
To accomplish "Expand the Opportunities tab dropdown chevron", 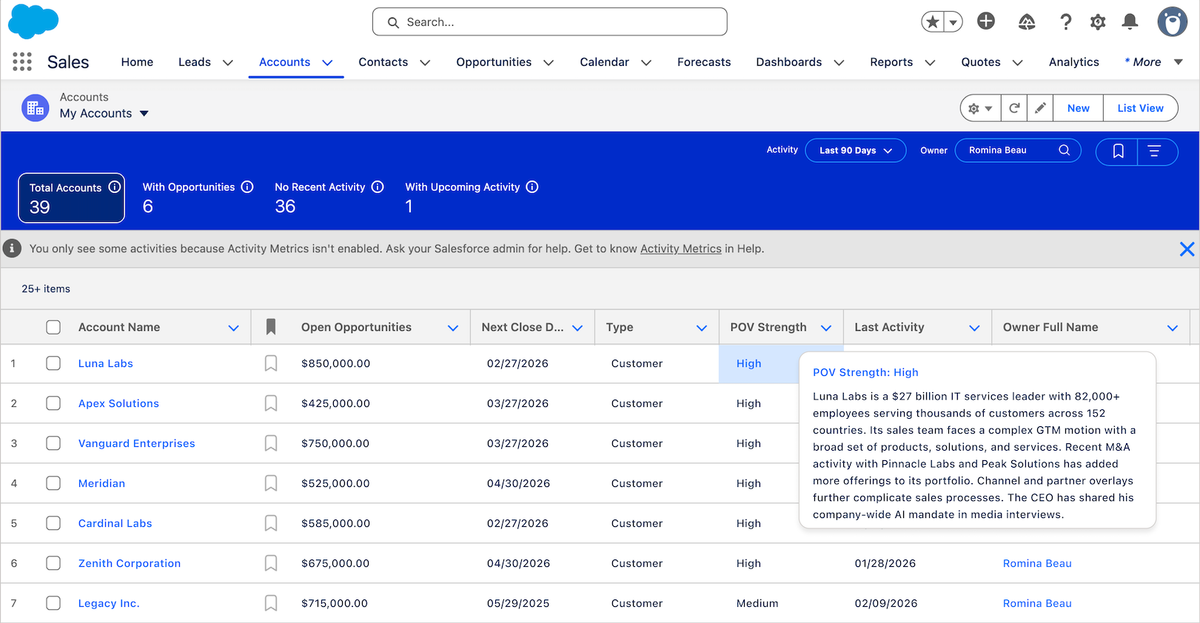I will [x=548, y=62].
